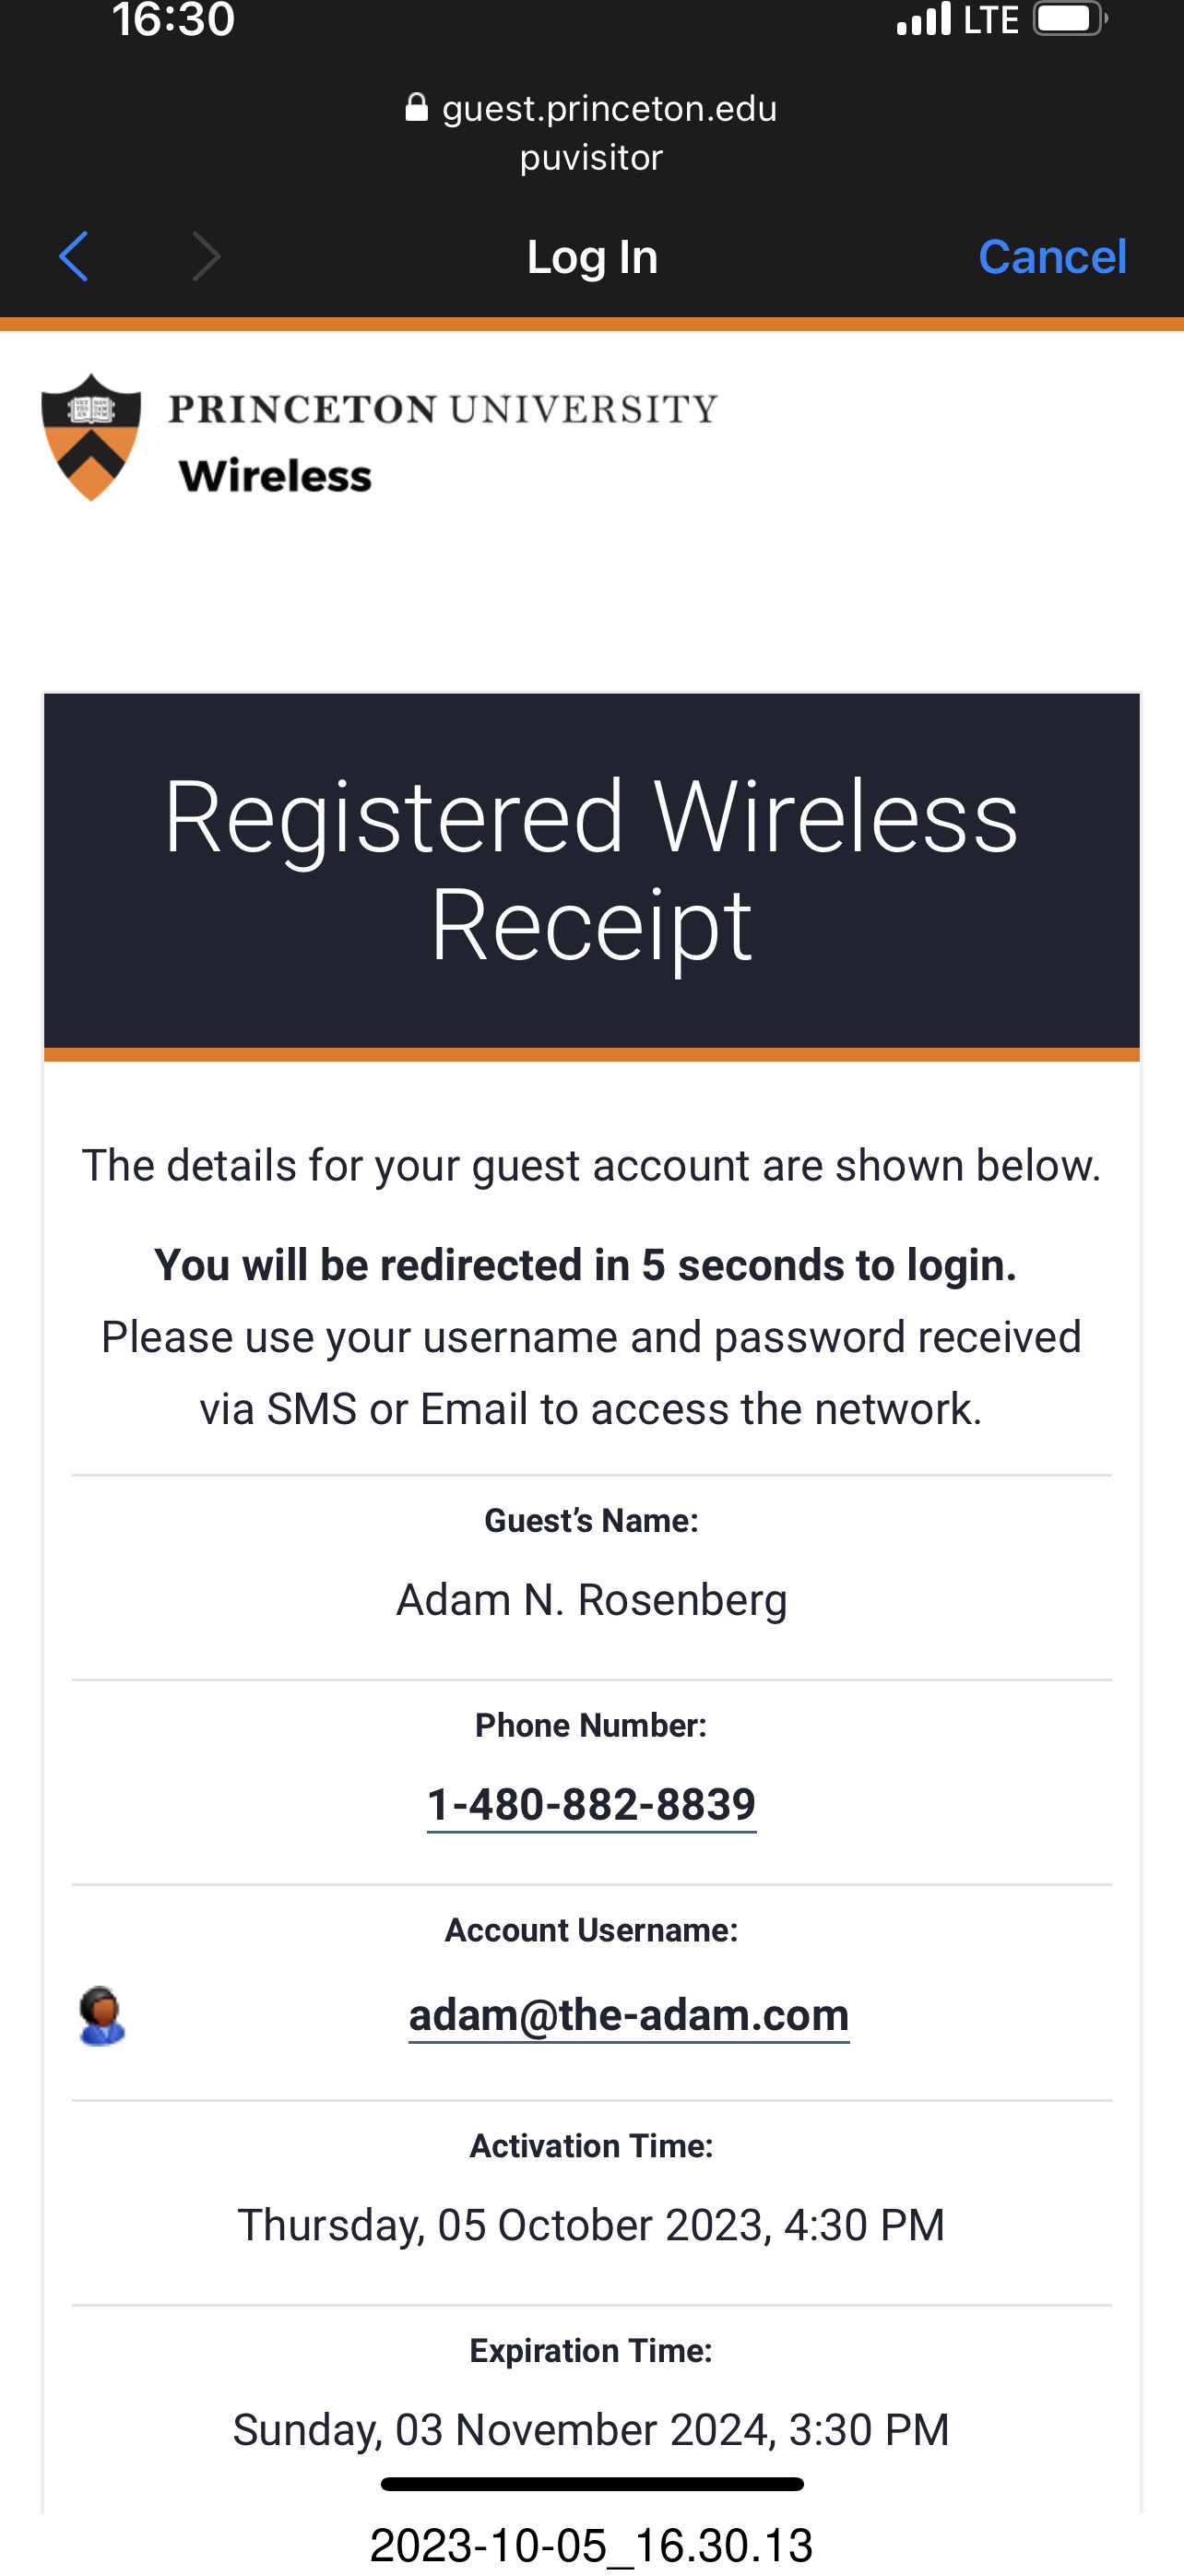Click the Princeton University Wireless wordmark
1184x2576 pixels.
pos(442,440)
